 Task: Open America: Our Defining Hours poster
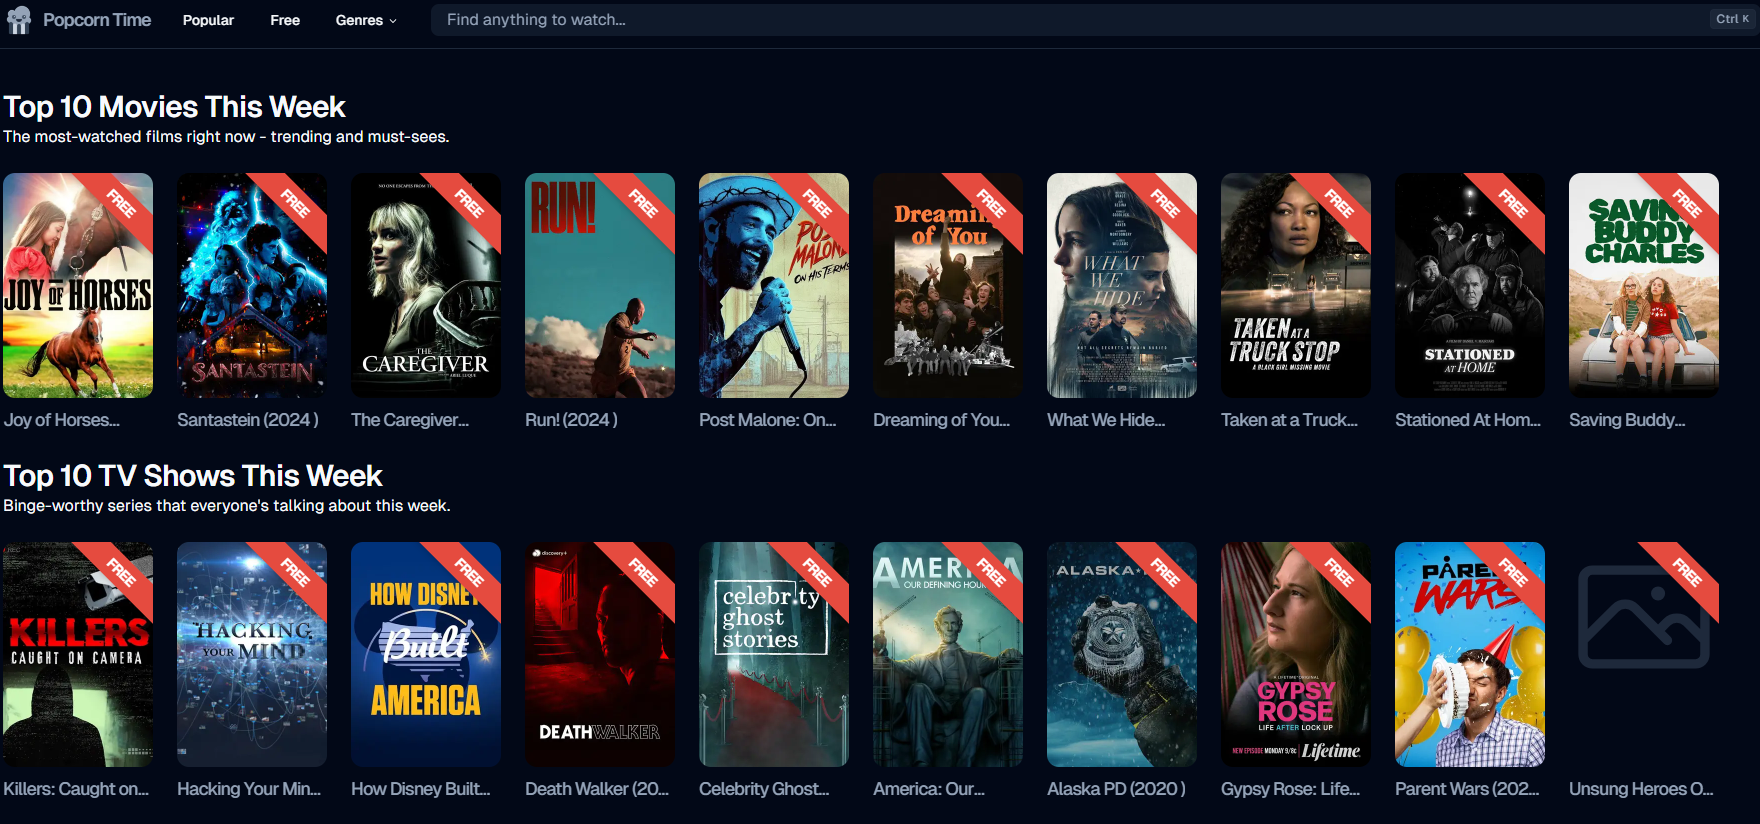point(948,654)
